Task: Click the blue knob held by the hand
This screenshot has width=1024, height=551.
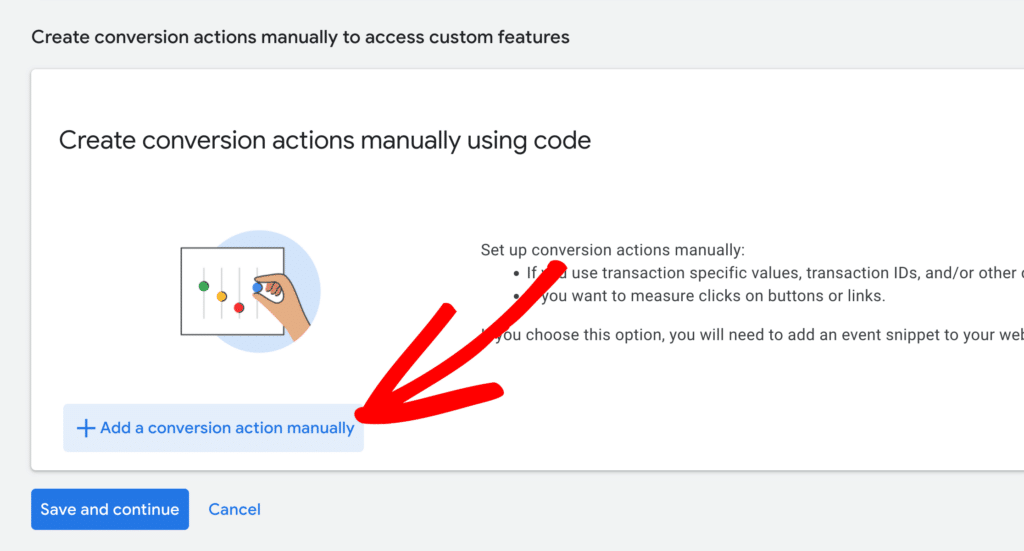Action: click(258, 287)
